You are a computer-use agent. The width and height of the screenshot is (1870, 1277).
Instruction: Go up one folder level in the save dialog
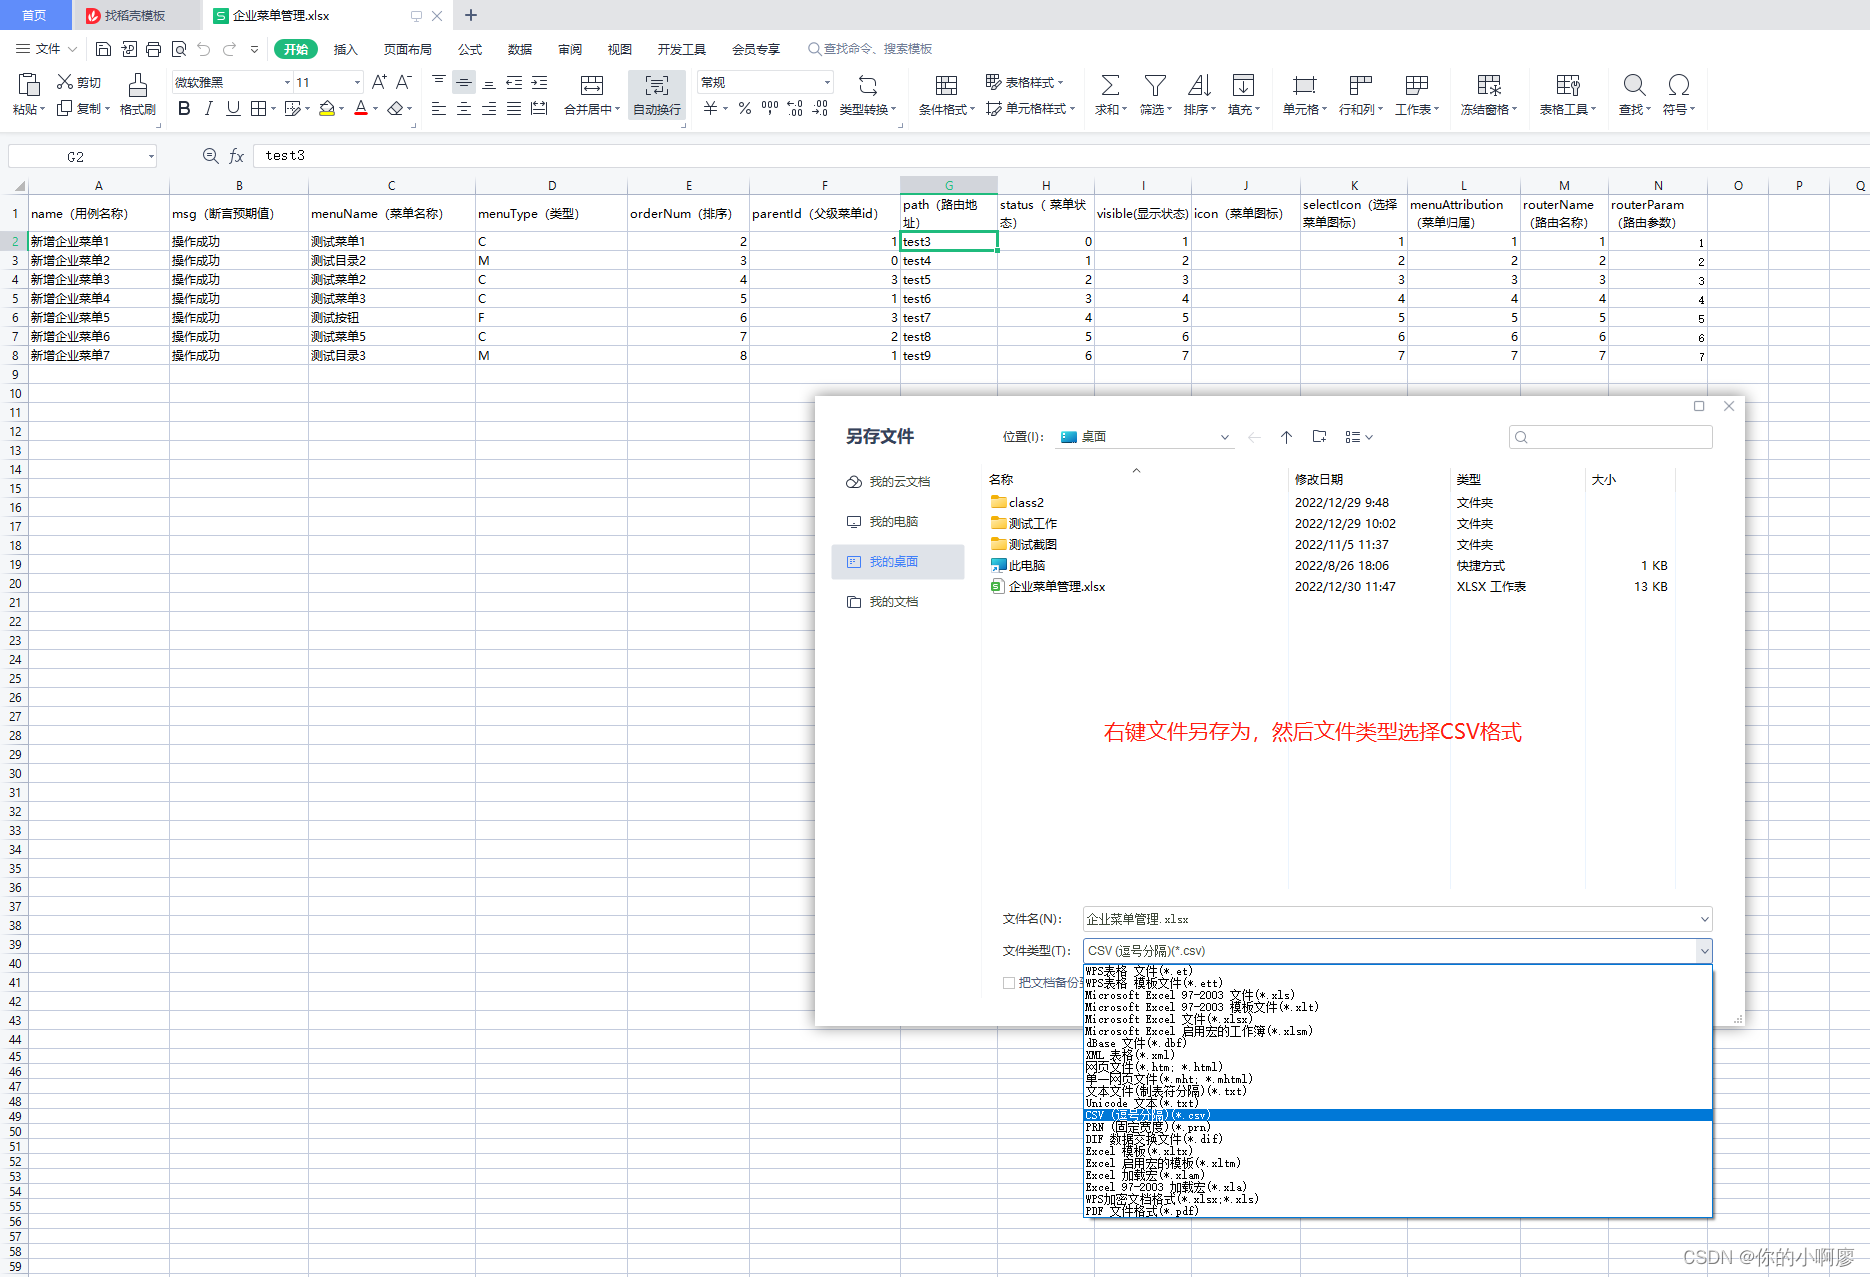(1286, 437)
